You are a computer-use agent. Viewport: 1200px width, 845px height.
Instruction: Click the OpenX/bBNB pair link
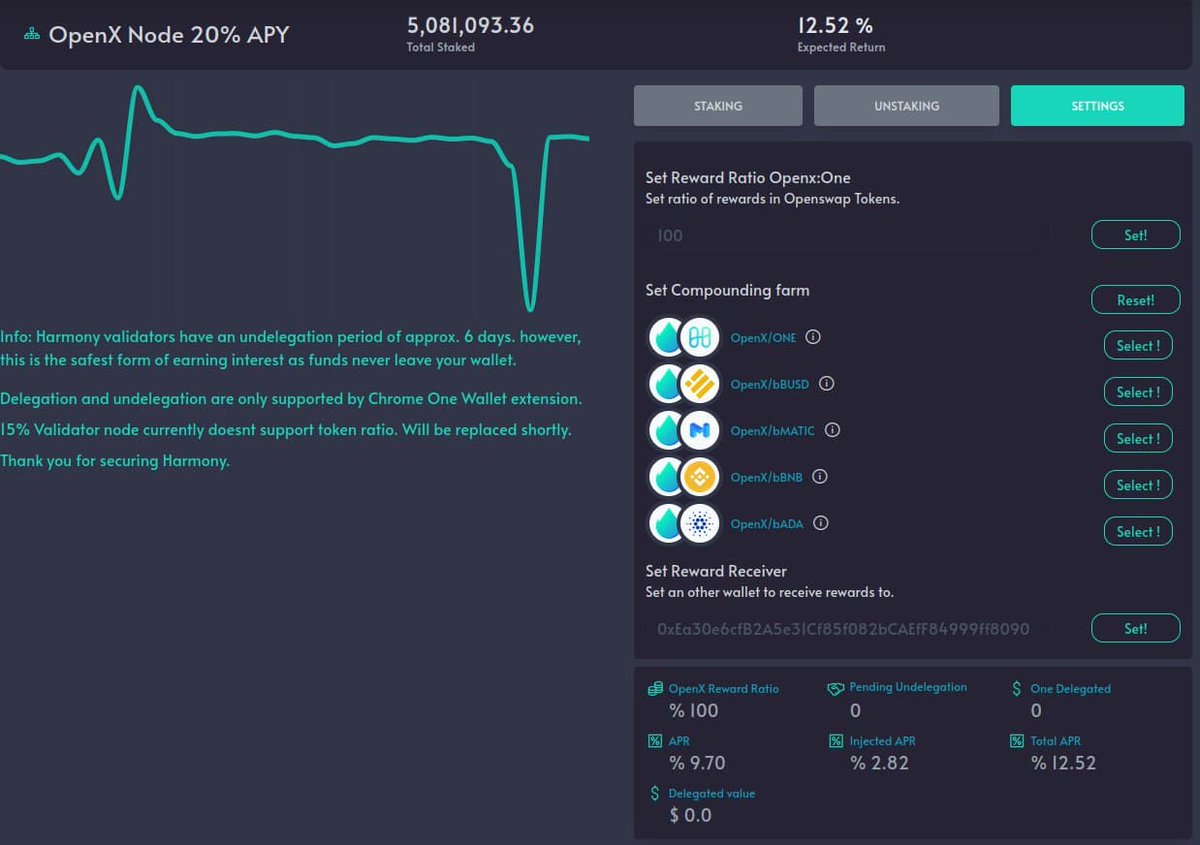[767, 477]
